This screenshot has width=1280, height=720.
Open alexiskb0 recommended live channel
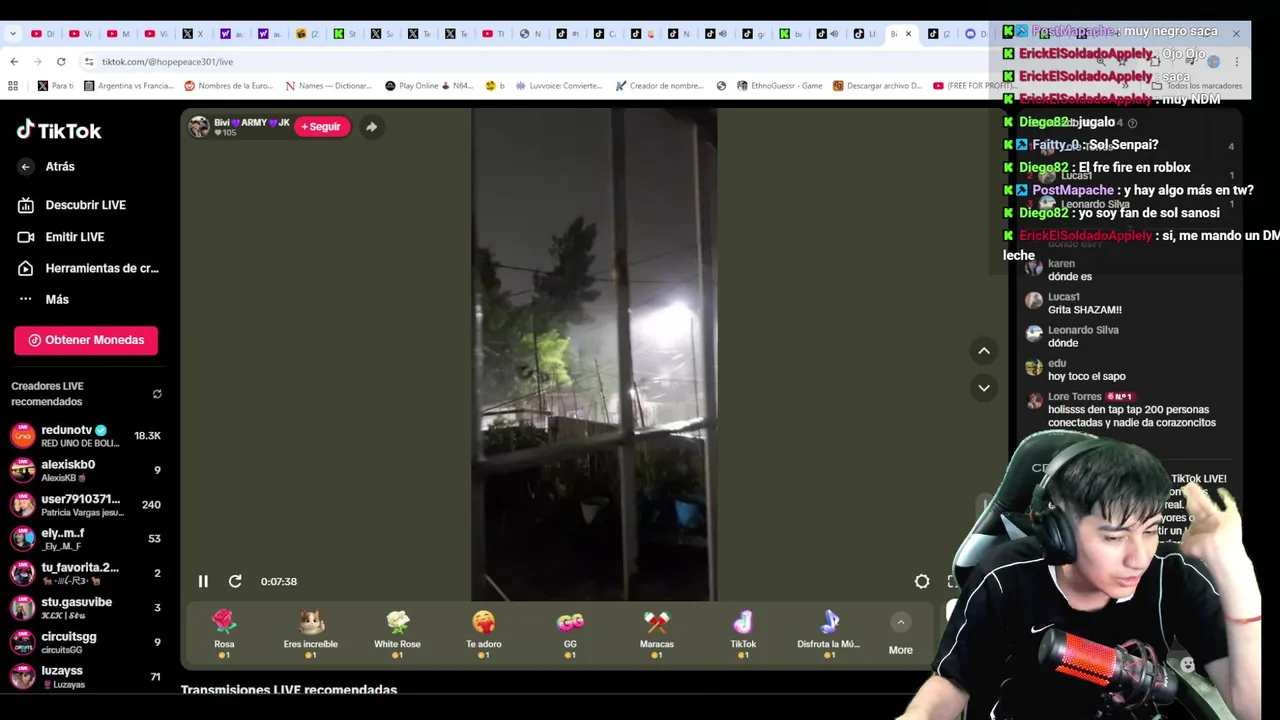(86, 470)
